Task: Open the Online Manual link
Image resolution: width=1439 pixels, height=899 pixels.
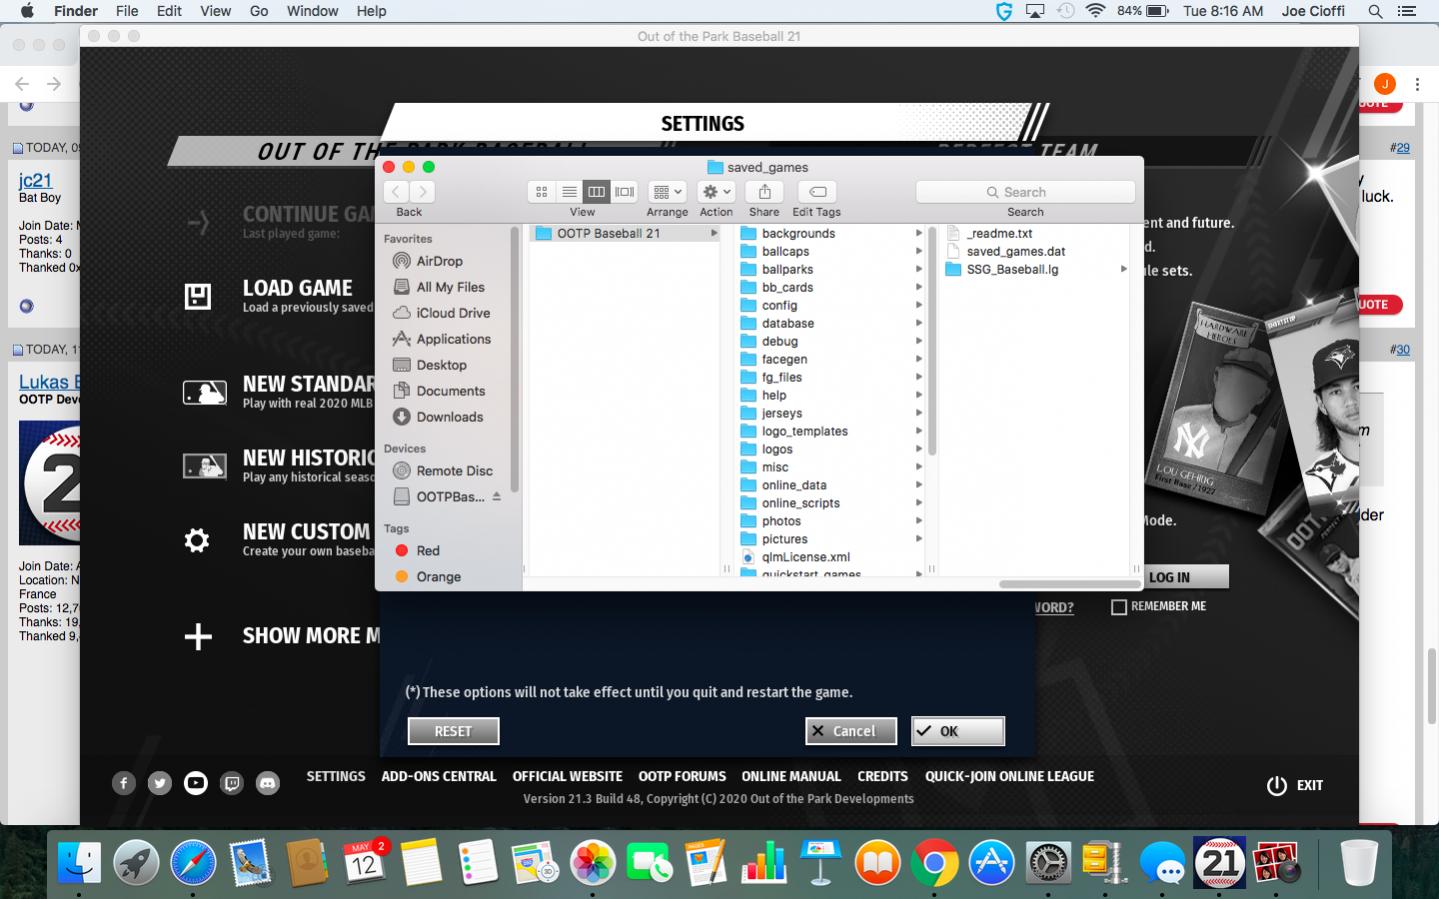Action: pos(791,776)
